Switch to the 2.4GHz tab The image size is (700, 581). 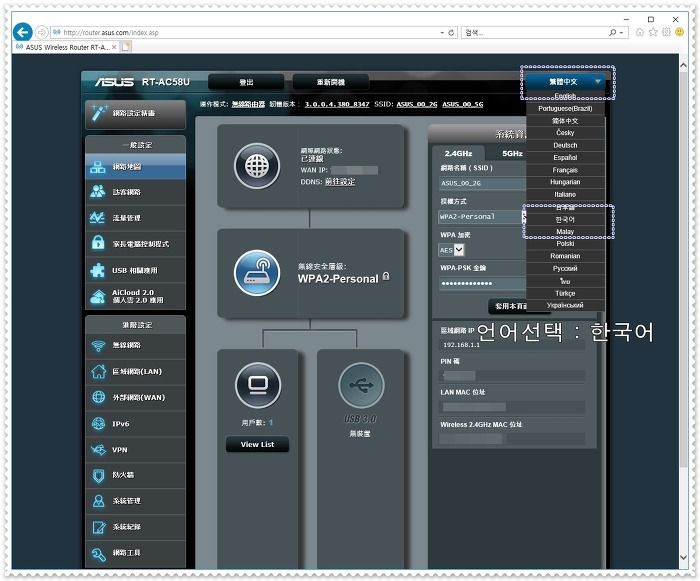458,153
